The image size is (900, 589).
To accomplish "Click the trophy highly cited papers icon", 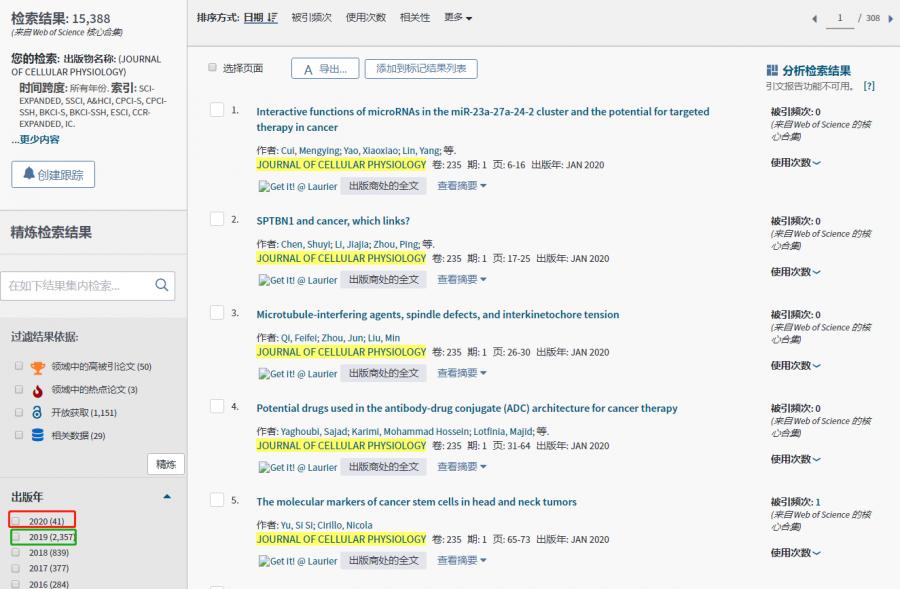I will click(x=38, y=367).
